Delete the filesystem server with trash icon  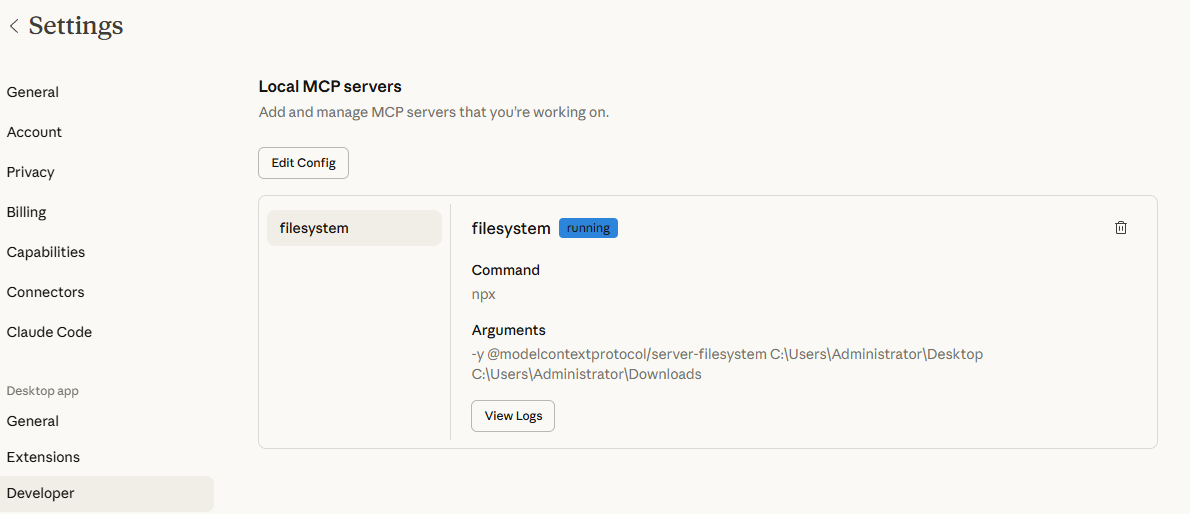click(x=1120, y=228)
